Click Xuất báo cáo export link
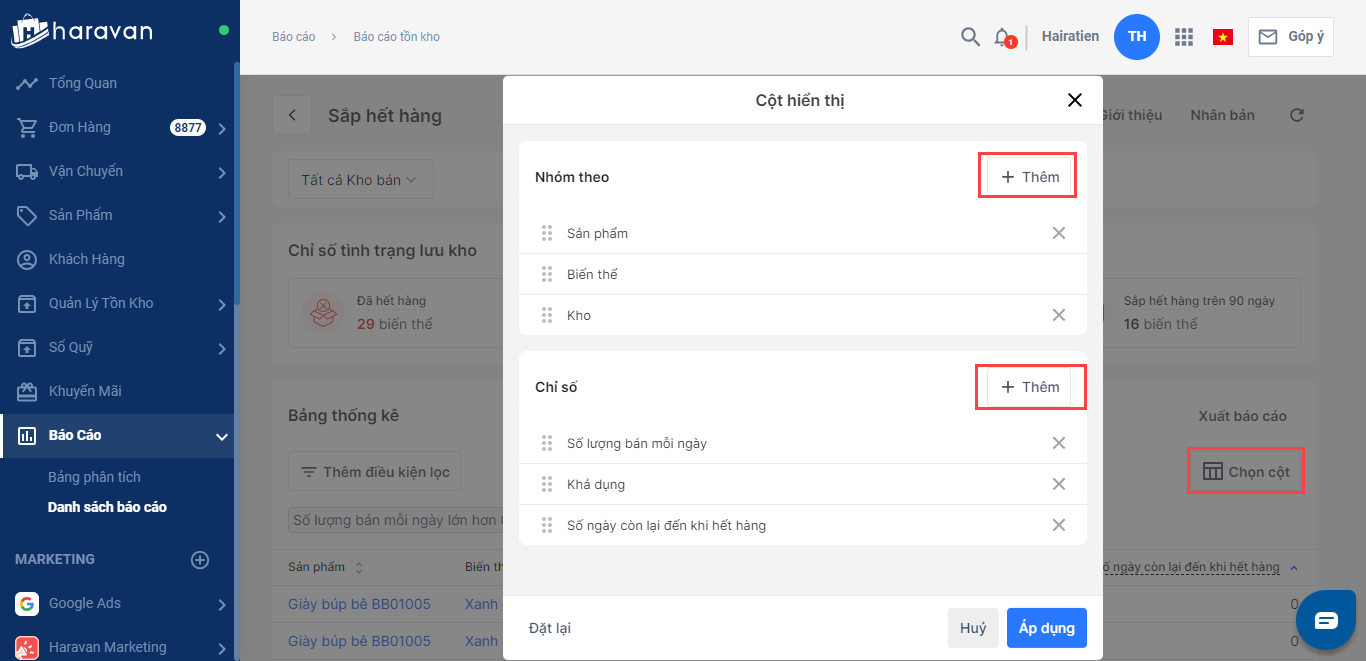The image size is (1366, 661). coord(1243,416)
